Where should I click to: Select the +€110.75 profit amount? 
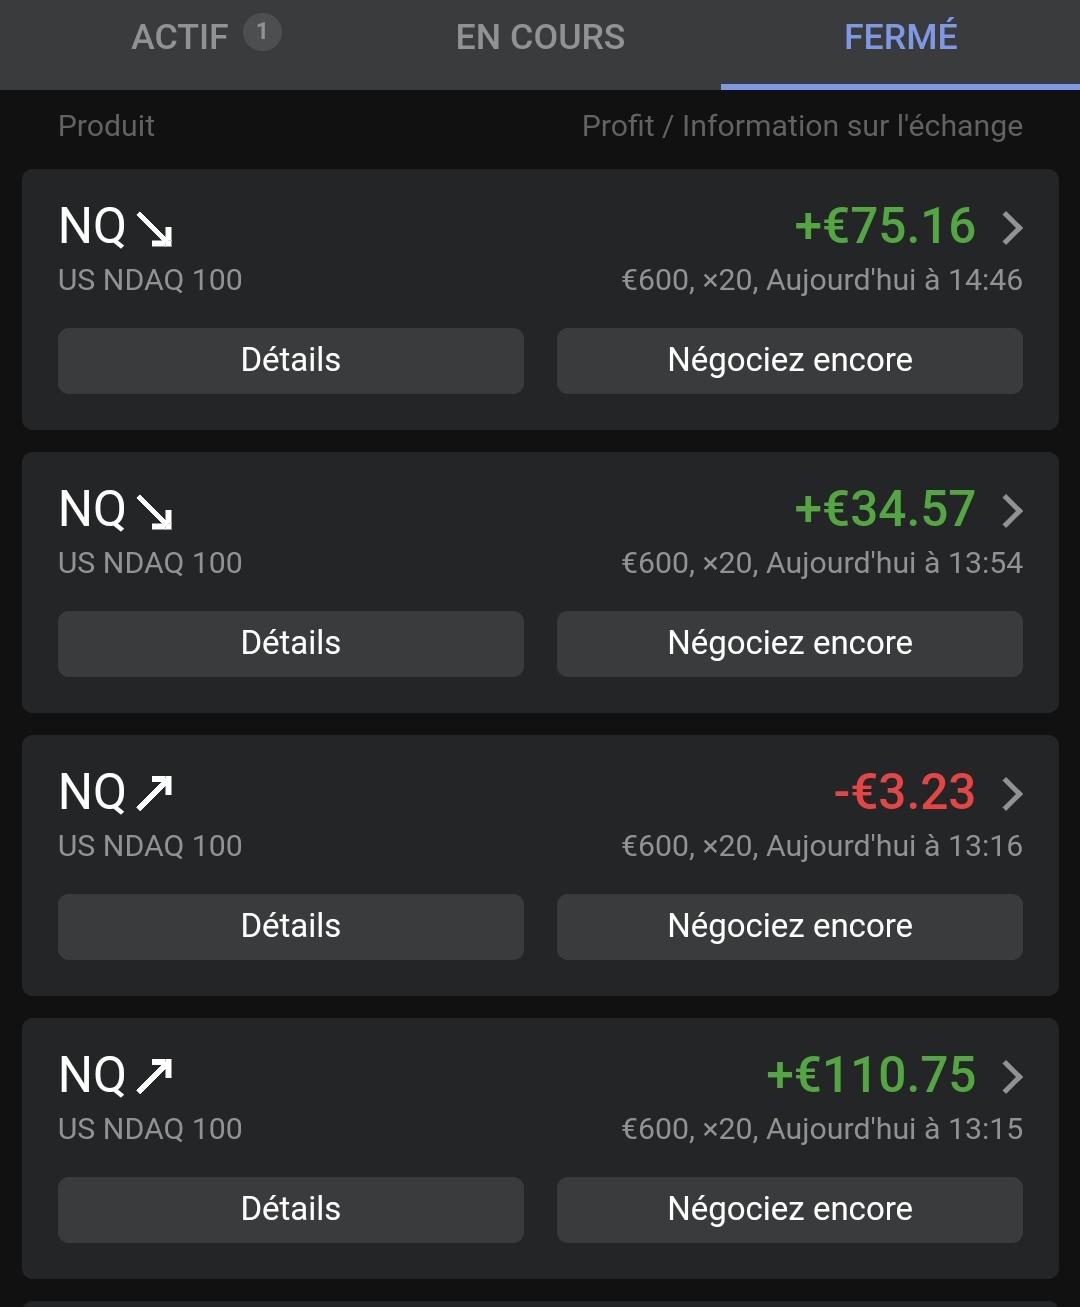[x=871, y=1075]
